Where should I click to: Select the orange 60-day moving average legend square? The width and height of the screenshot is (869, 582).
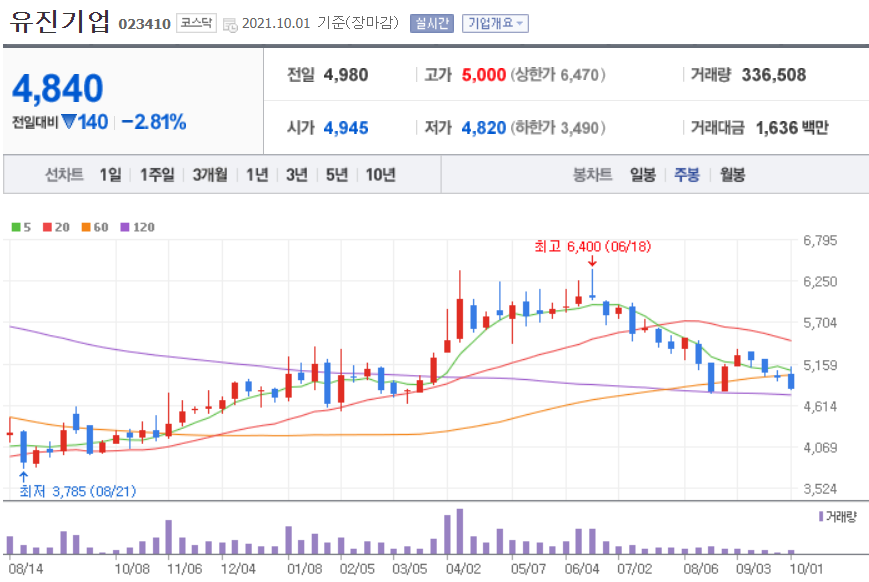coord(85,227)
